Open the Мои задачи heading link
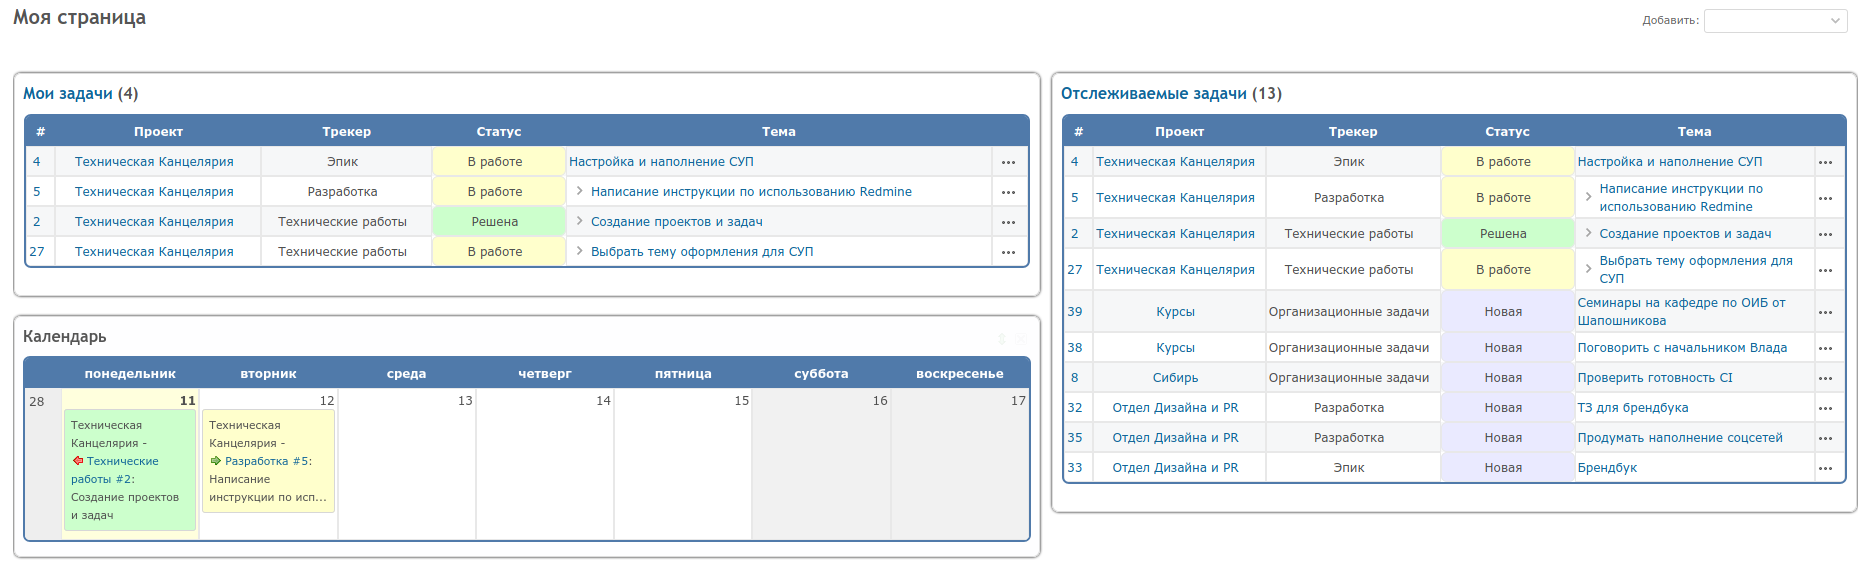This screenshot has width=1867, height=568. (68, 94)
